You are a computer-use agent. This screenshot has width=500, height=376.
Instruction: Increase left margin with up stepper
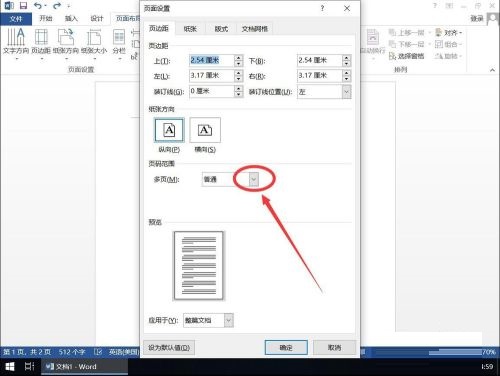[238, 73]
